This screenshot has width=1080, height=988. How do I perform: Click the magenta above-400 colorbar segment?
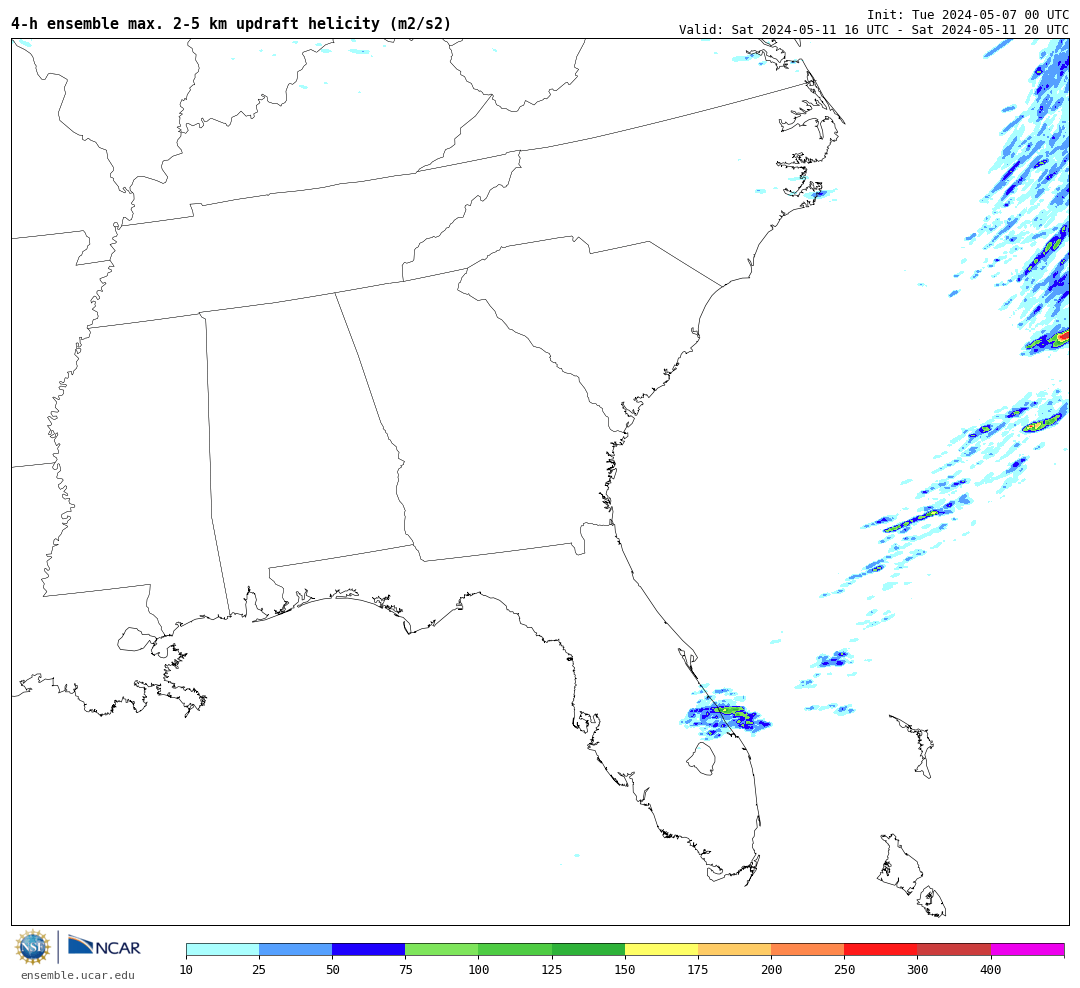click(x=1027, y=949)
